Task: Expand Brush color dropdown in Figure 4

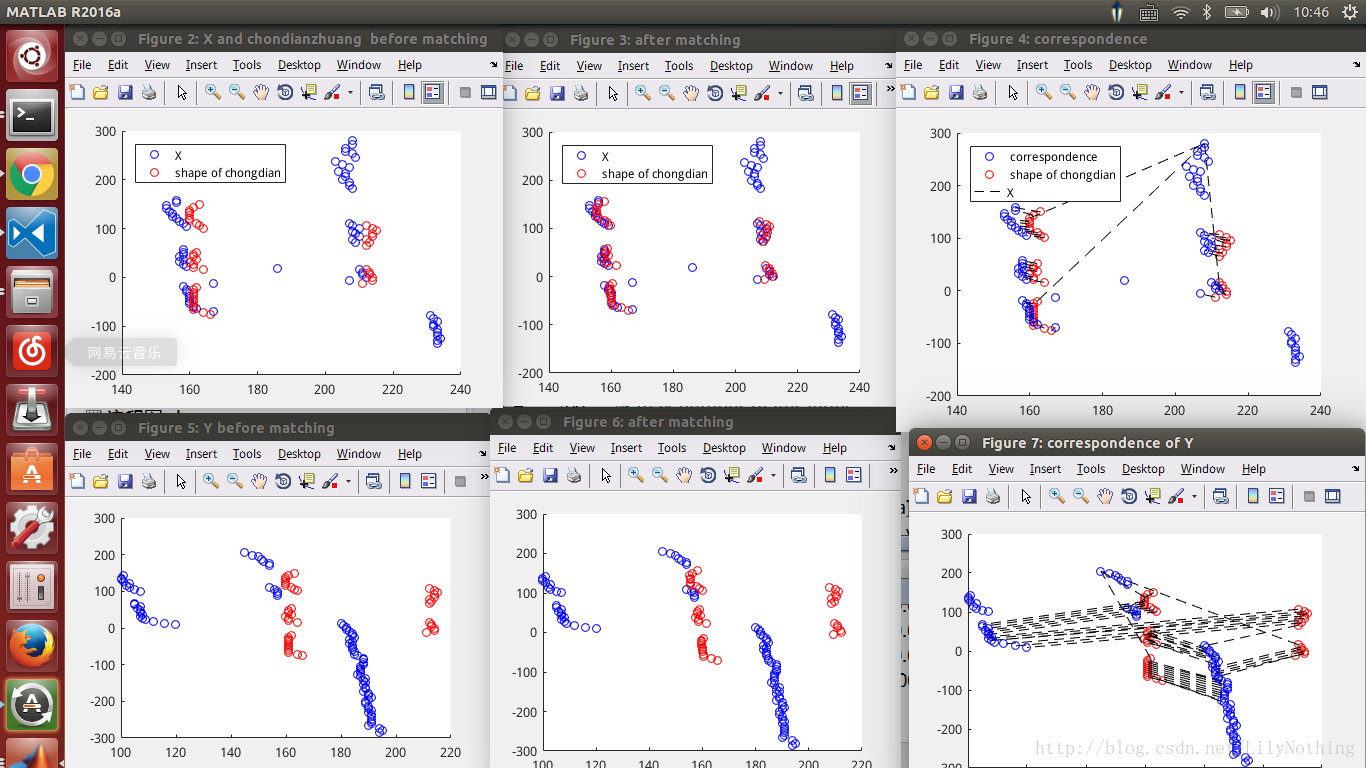Action: coord(1181,92)
